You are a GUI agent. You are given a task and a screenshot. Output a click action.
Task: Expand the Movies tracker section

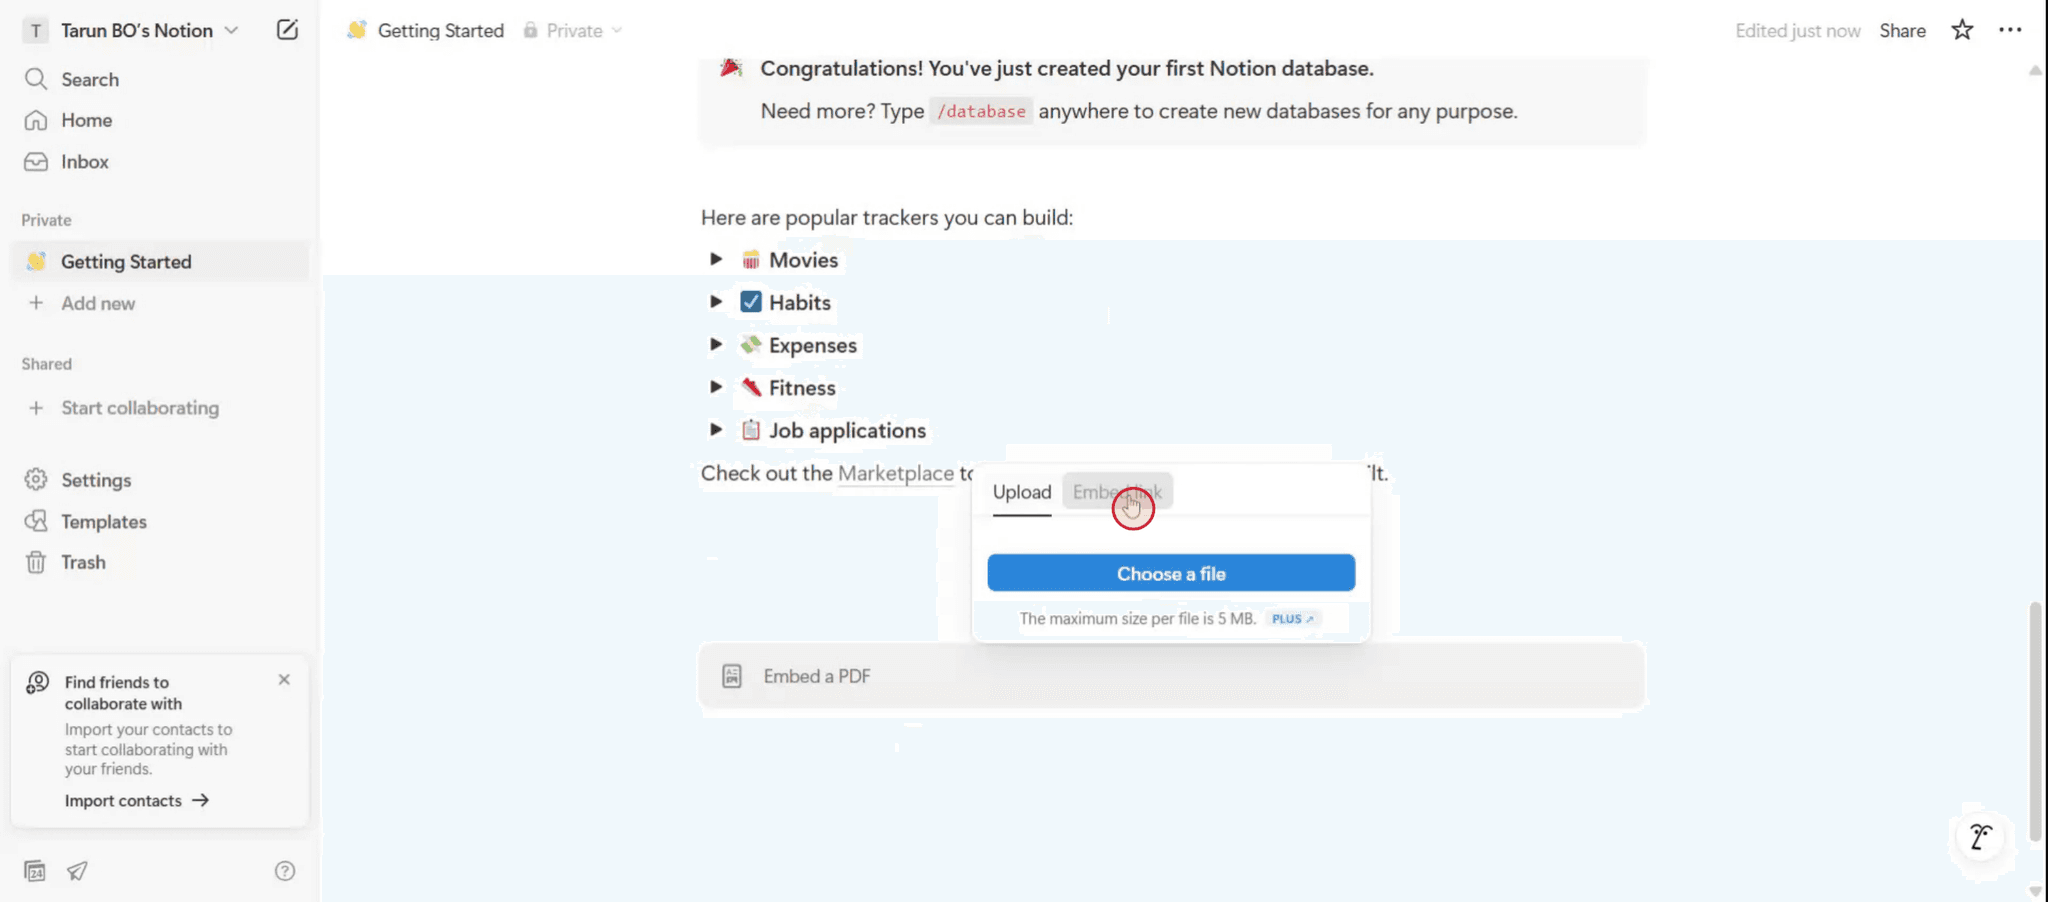pyautogui.click(x=716, y=258)
